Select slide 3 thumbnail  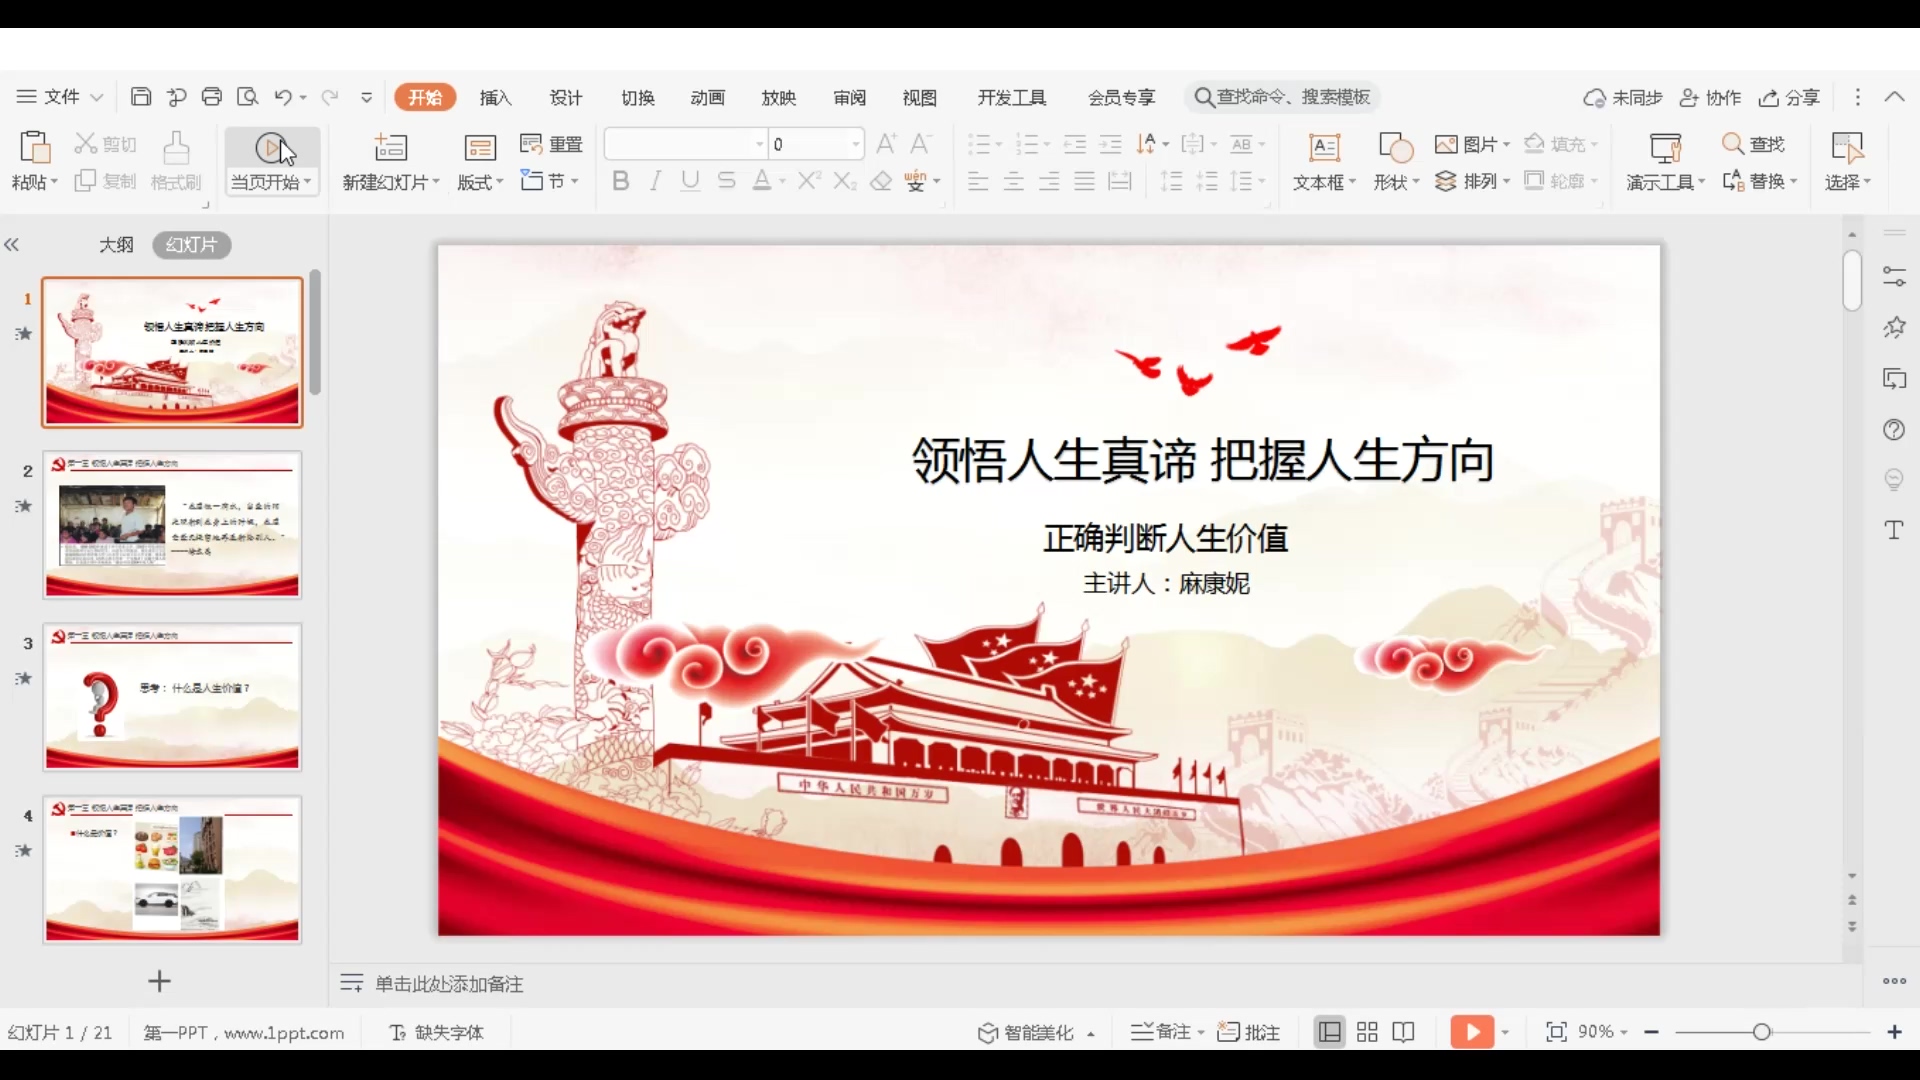(x=172, y=697)
